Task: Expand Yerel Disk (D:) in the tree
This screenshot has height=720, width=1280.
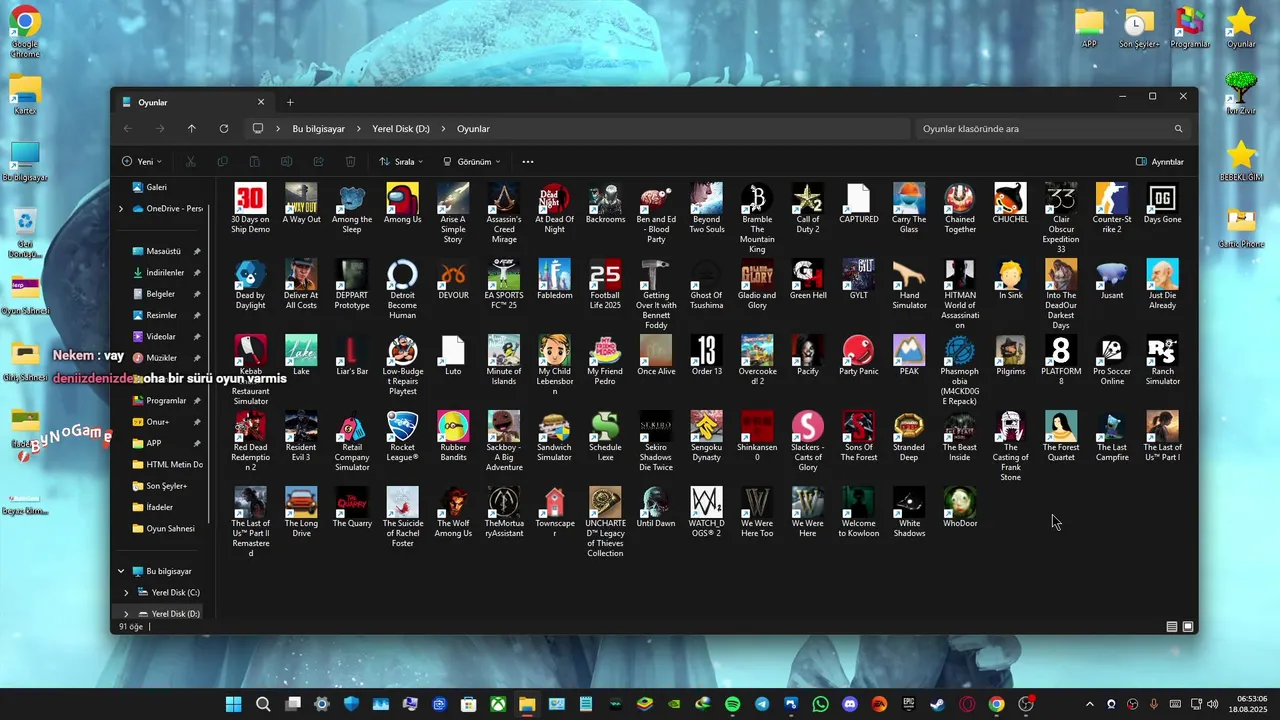Action: pyautogui.click(x=126, y=614)
